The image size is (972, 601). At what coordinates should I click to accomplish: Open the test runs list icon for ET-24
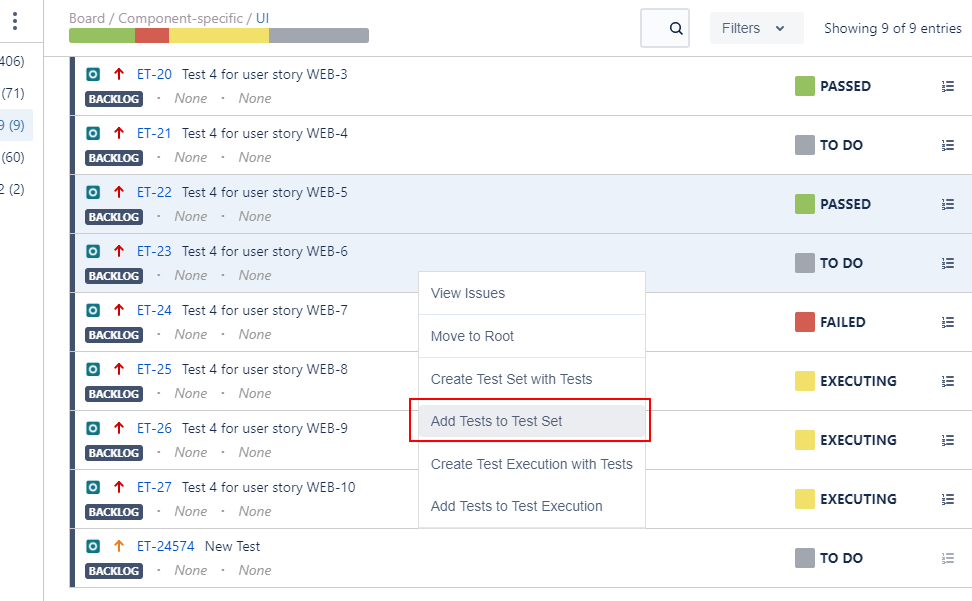click(x=948, y=322)
